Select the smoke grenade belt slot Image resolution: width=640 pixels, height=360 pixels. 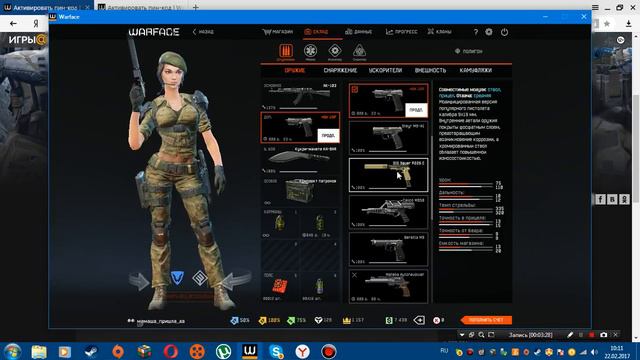pos(320,287)
